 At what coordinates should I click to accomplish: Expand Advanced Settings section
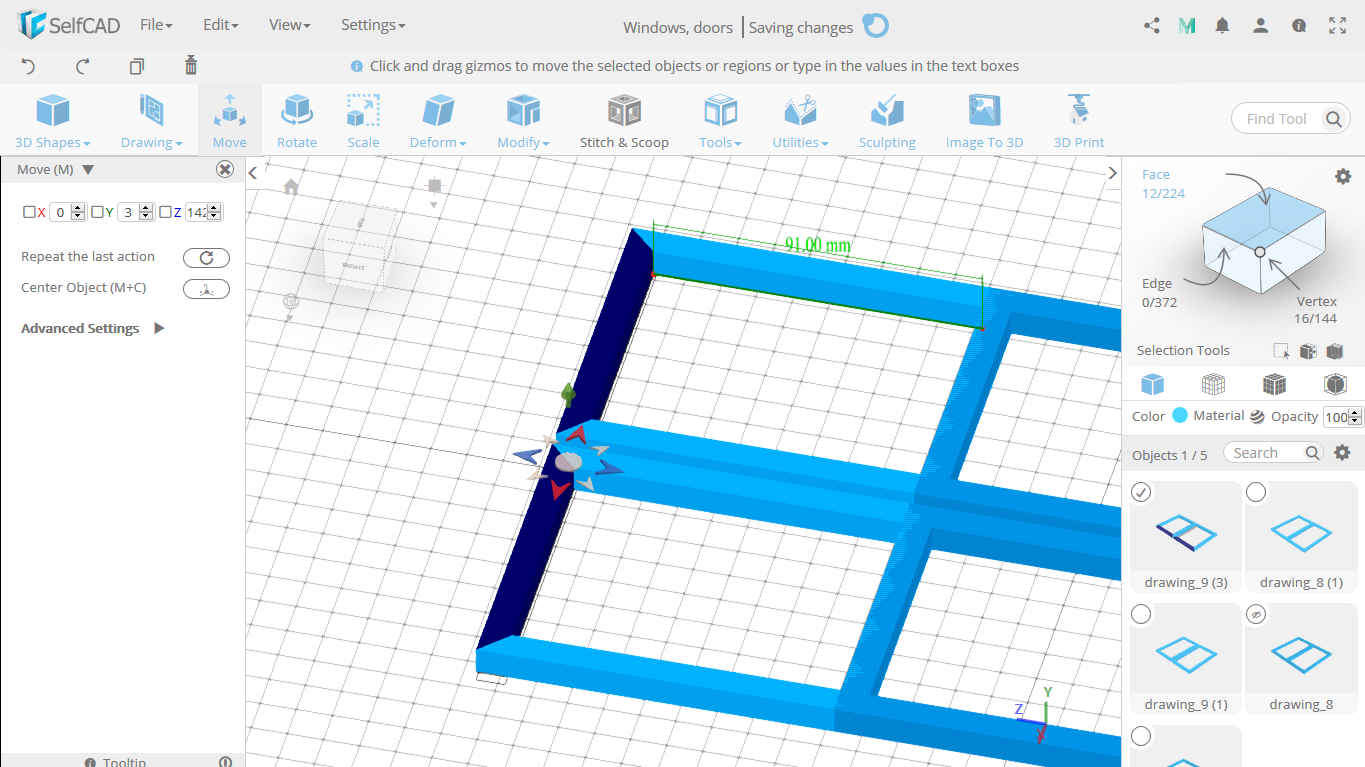pos(158,328)
